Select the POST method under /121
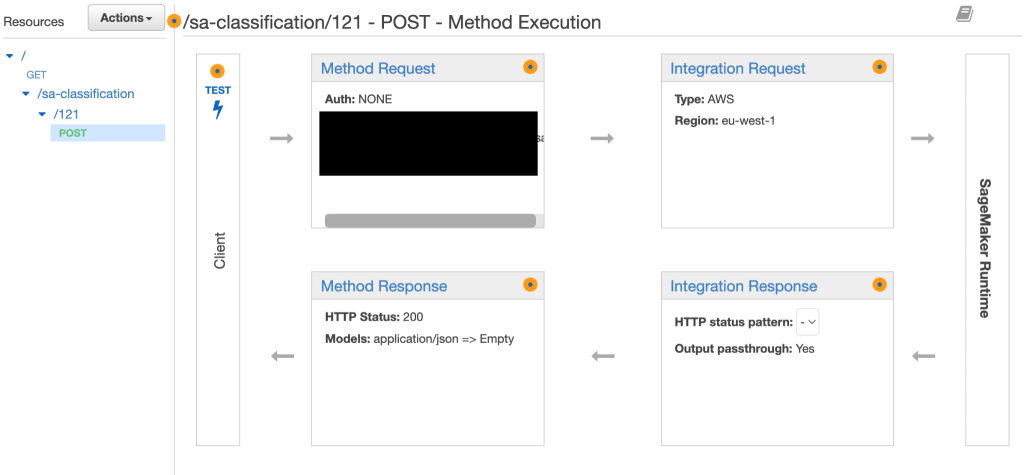 [73, 133]
